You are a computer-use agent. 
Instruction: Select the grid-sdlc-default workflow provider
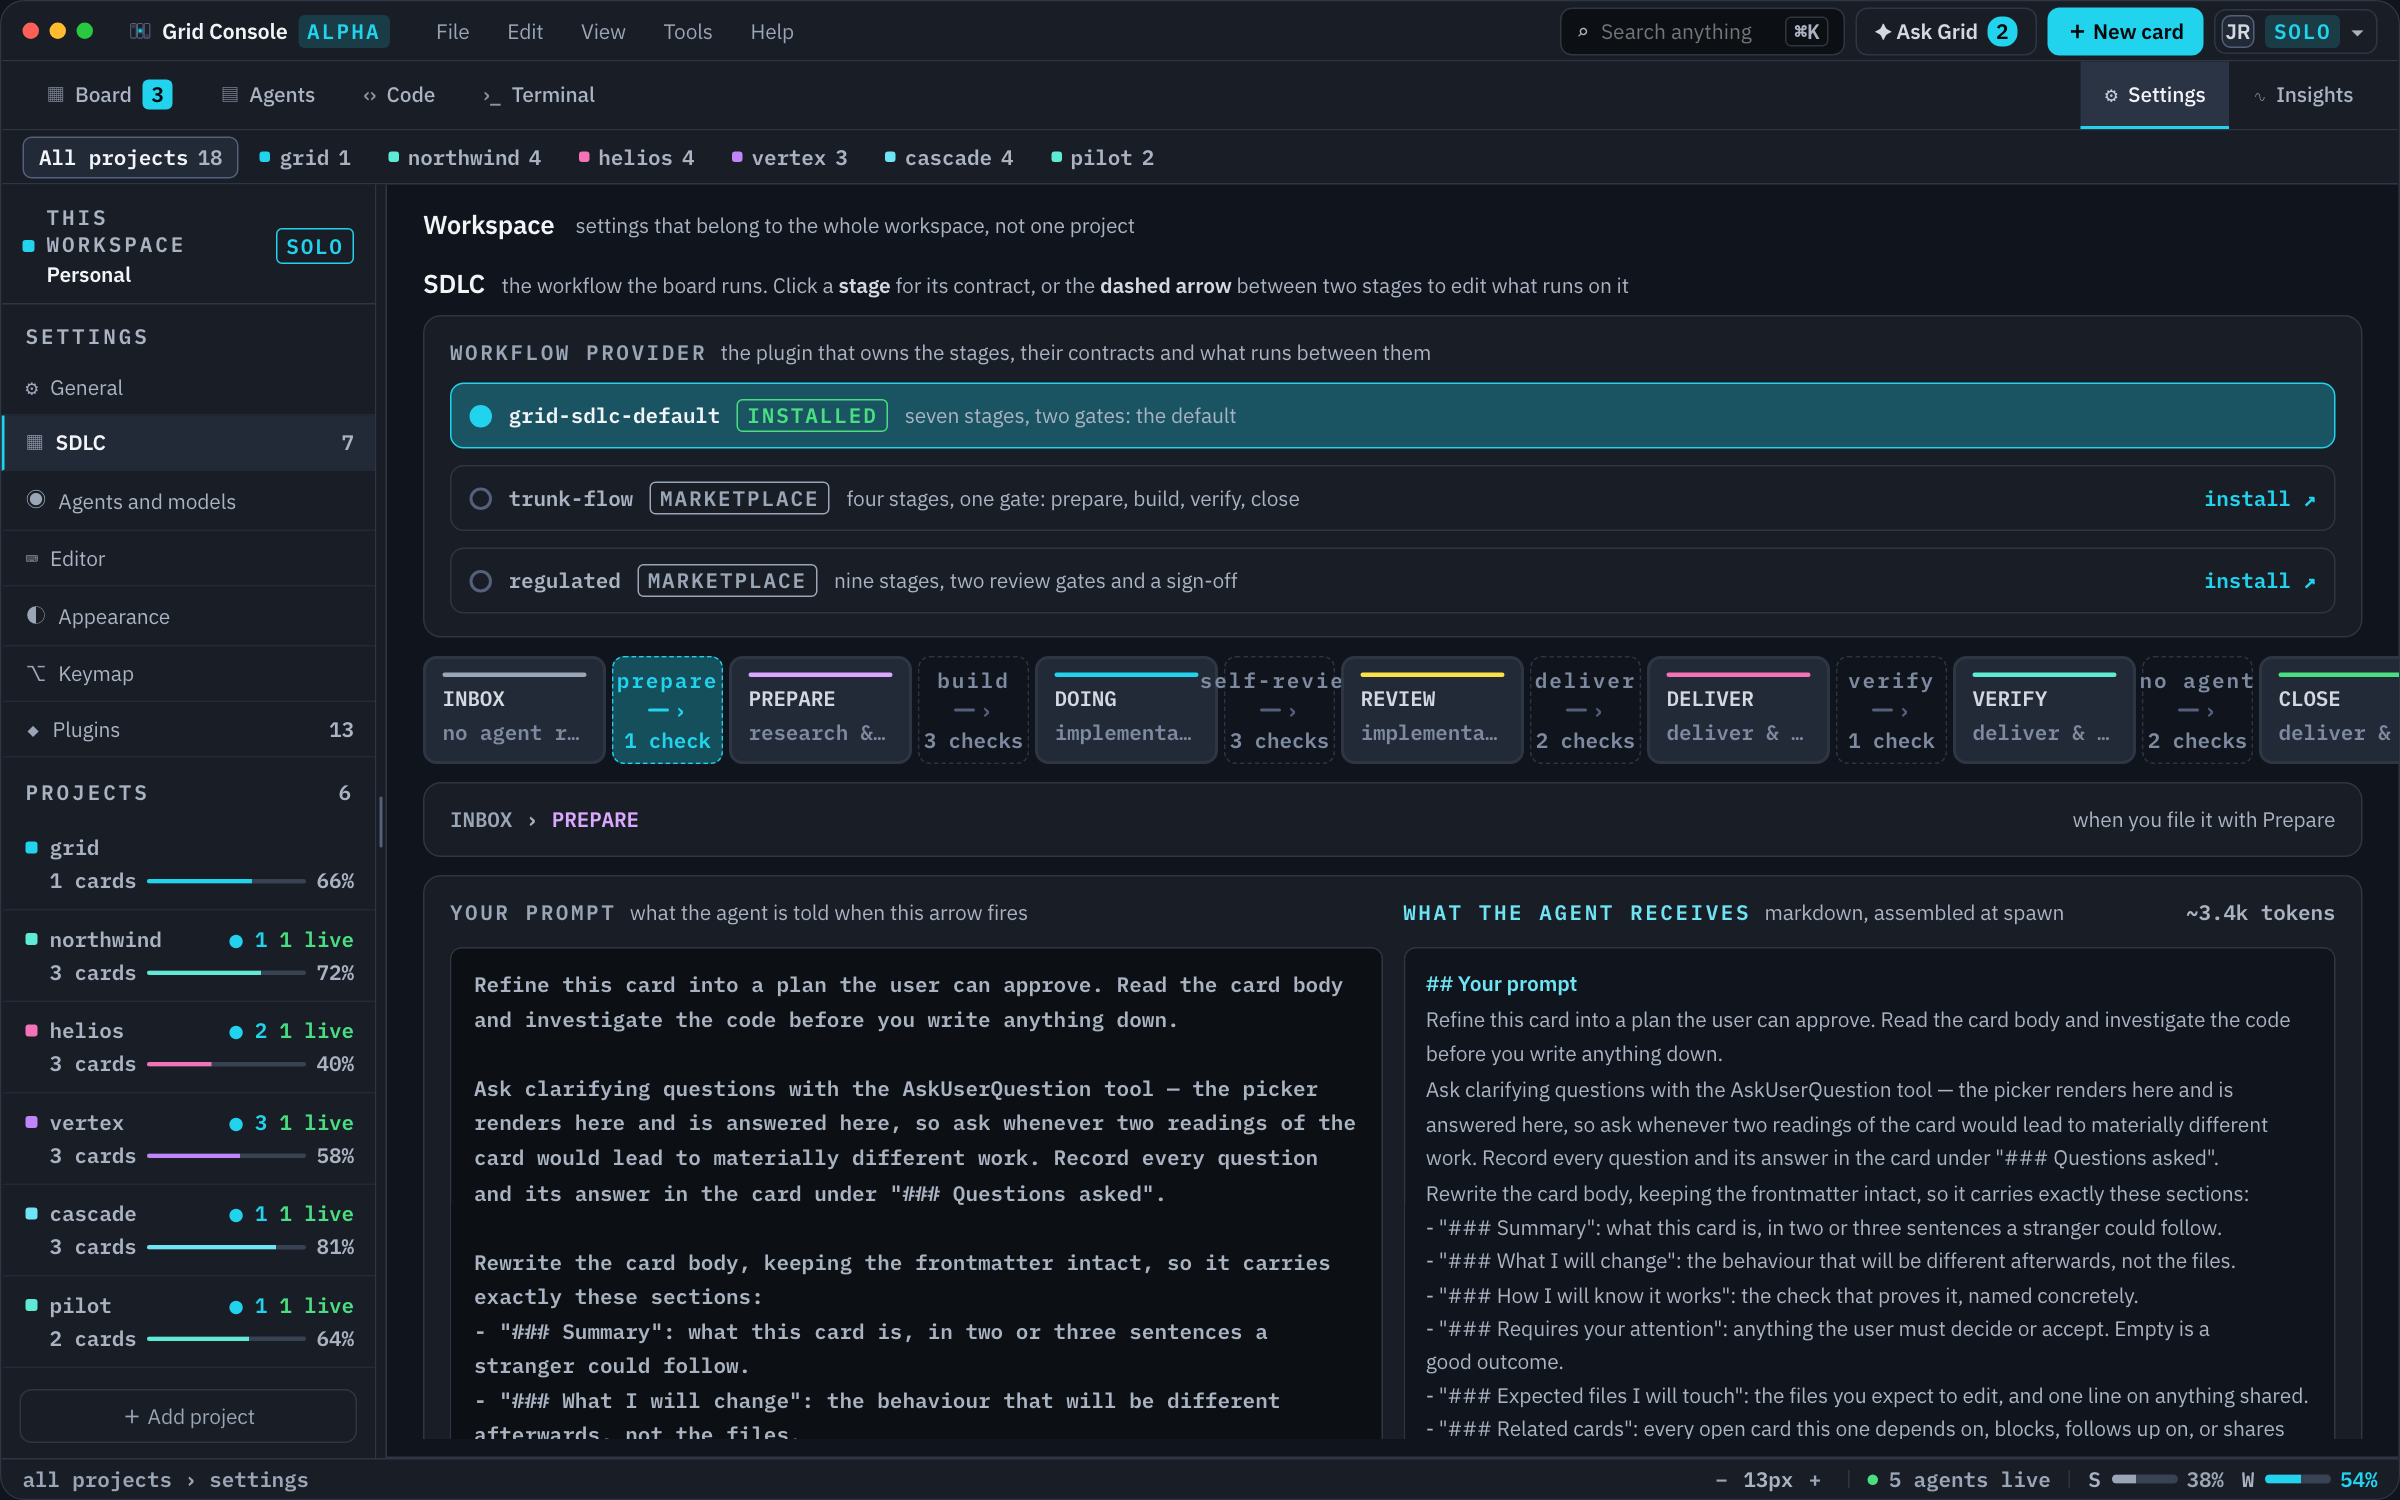pyautogui.click(x=1392, y=415)
